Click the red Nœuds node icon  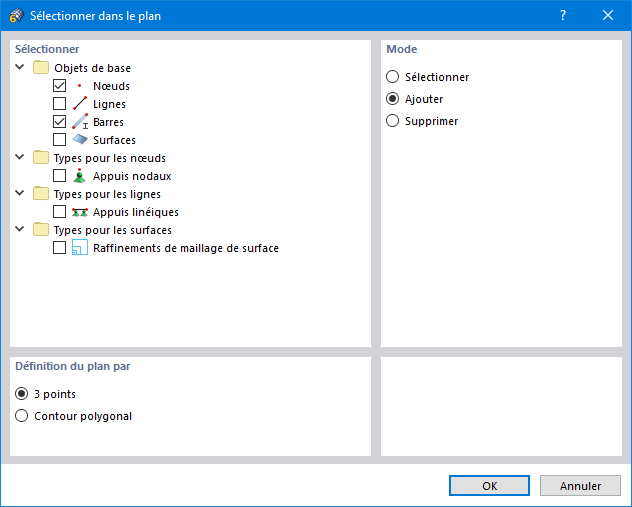(80, 86)
